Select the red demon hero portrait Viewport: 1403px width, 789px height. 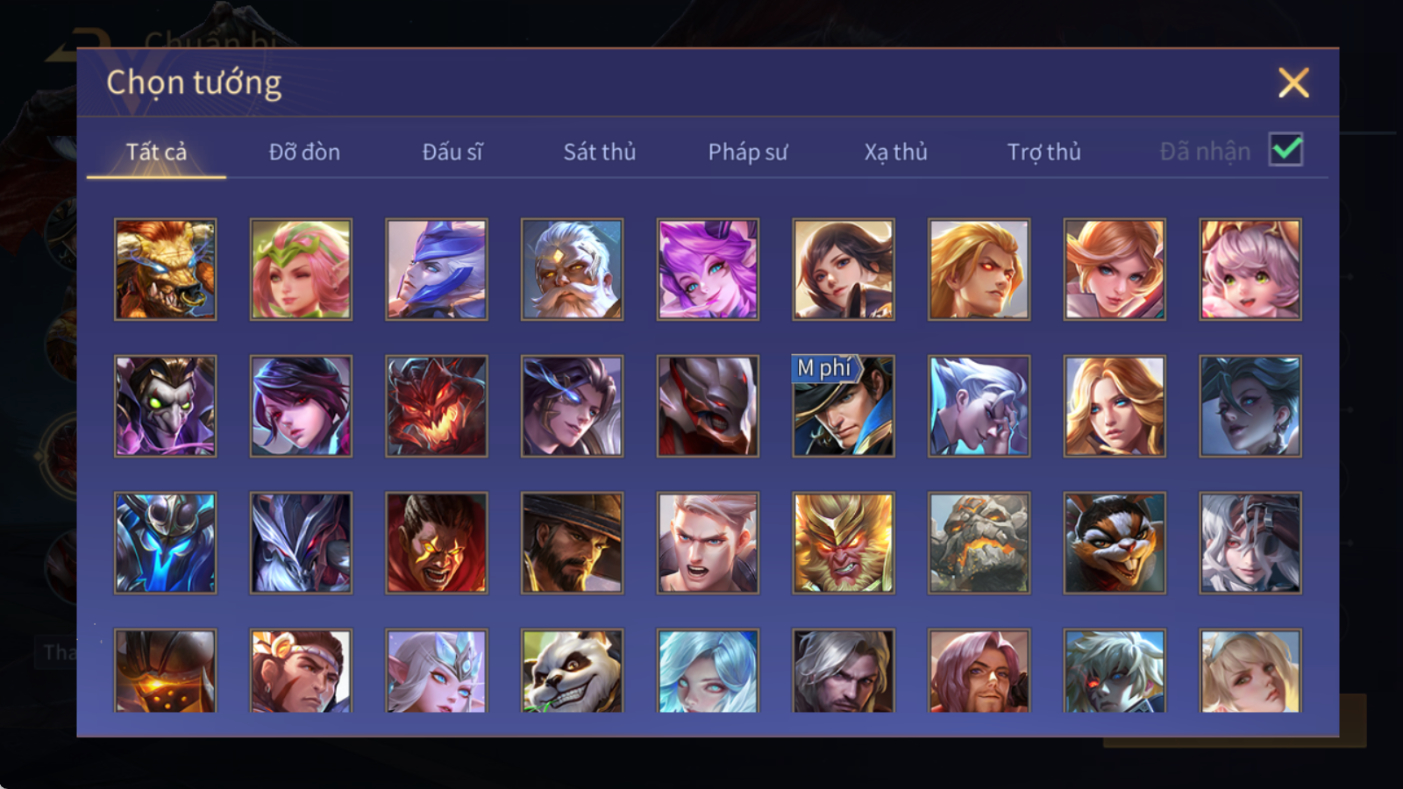[437, 406]
